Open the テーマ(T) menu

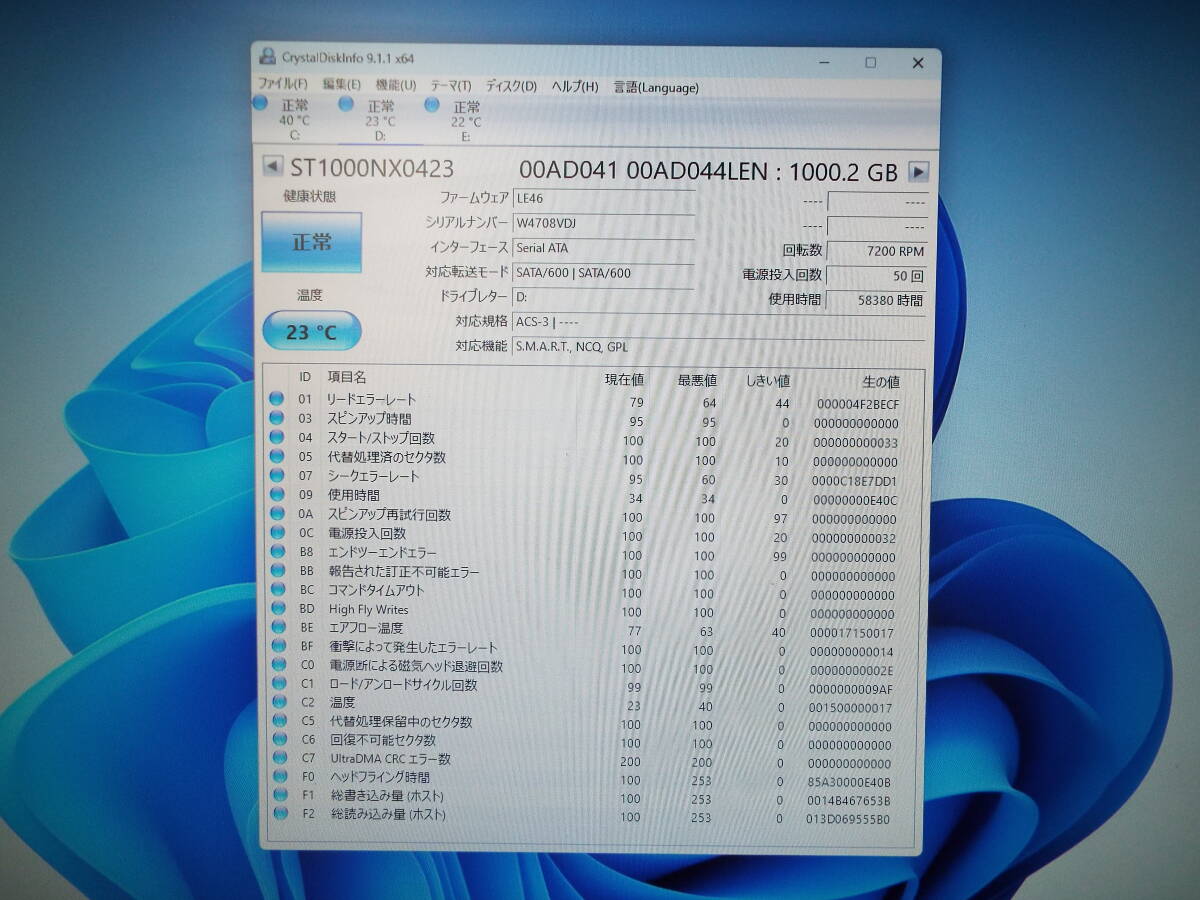pos(451,86)
